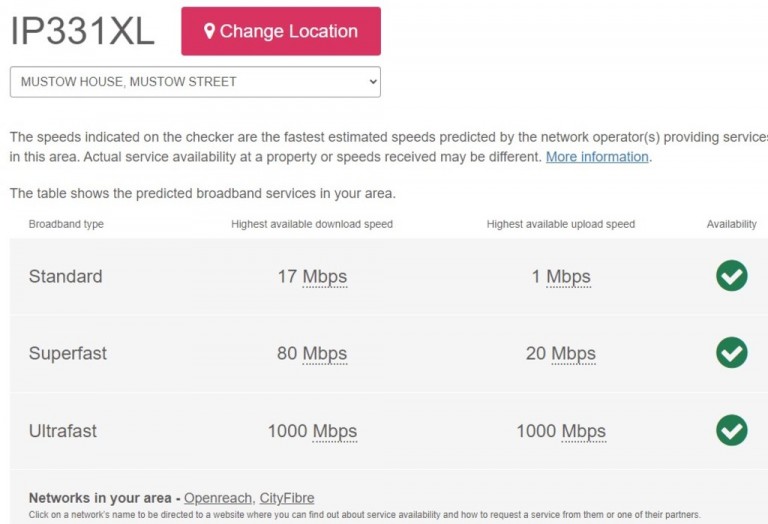Open the Mustow House address dropdown
The height and width of the screenshot is (524, 768).
coord(195,82)
